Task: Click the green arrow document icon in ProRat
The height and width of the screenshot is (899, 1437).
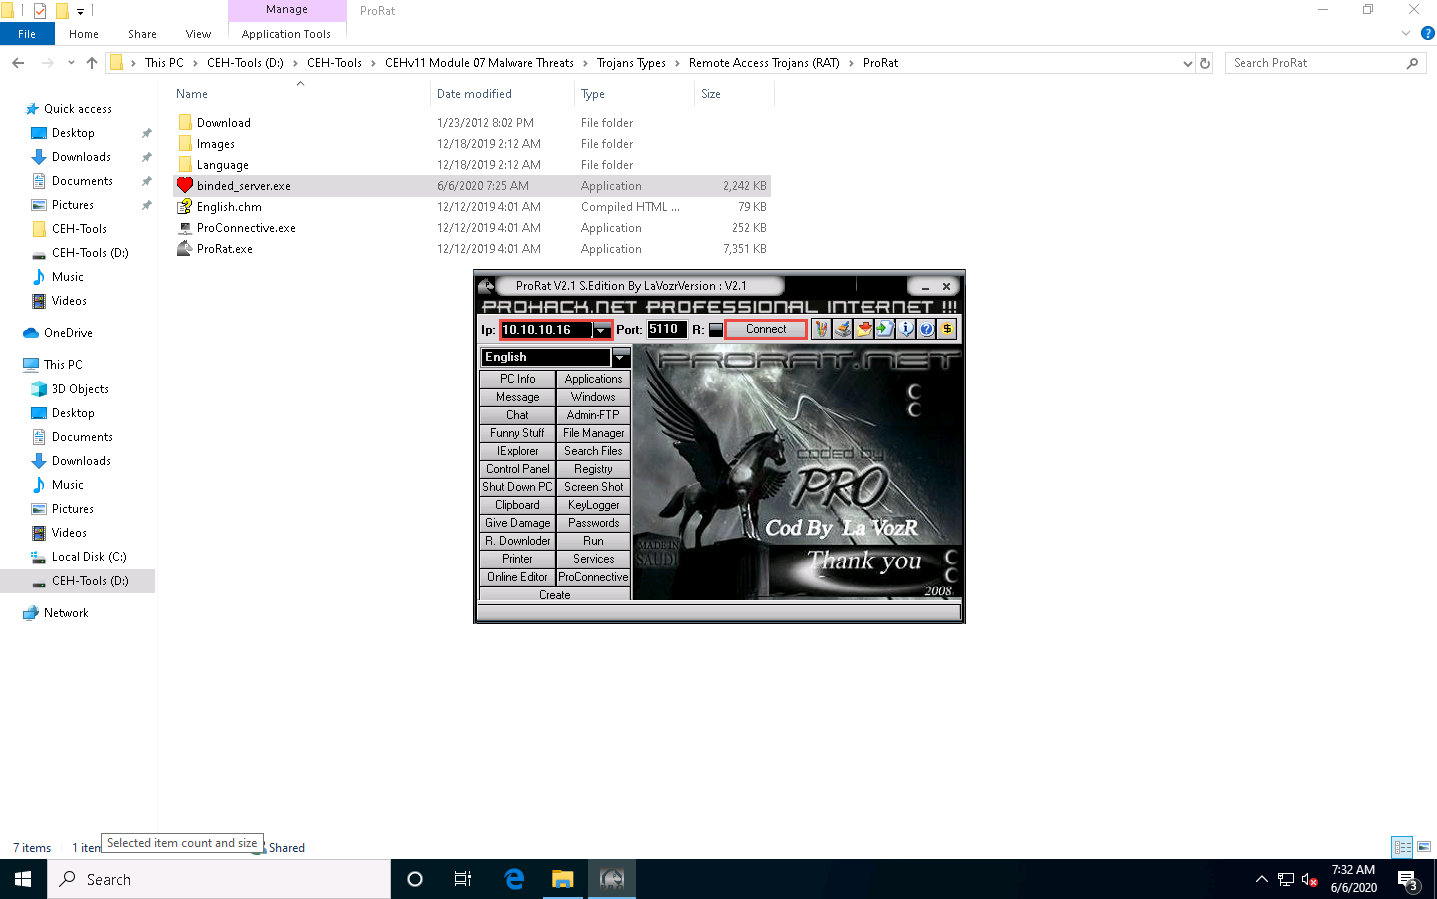Action: 884,329
